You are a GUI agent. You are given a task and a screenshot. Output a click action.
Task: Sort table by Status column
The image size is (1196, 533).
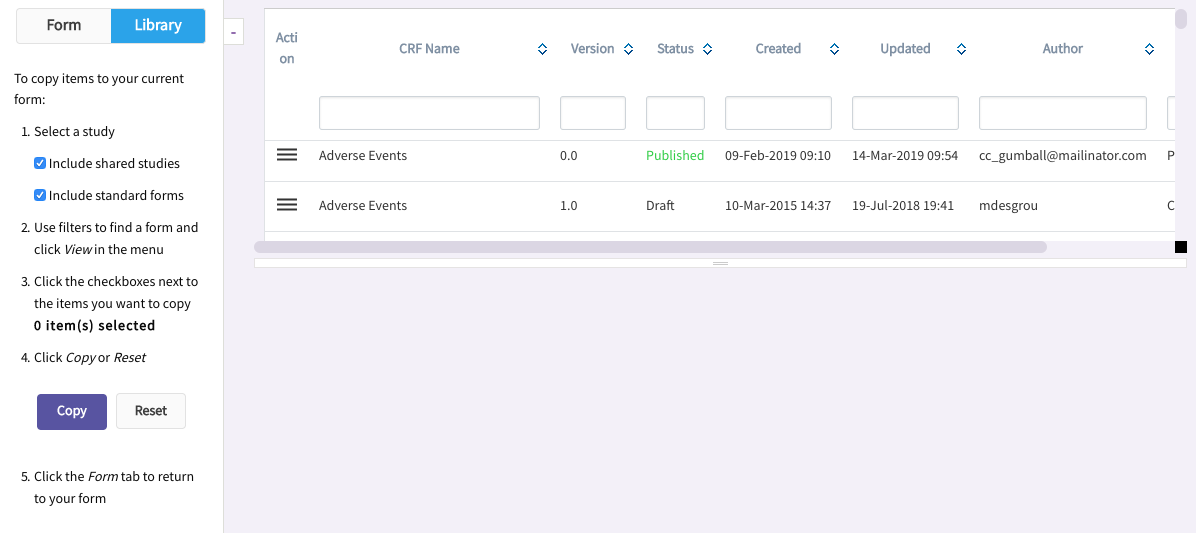point(707,49)
